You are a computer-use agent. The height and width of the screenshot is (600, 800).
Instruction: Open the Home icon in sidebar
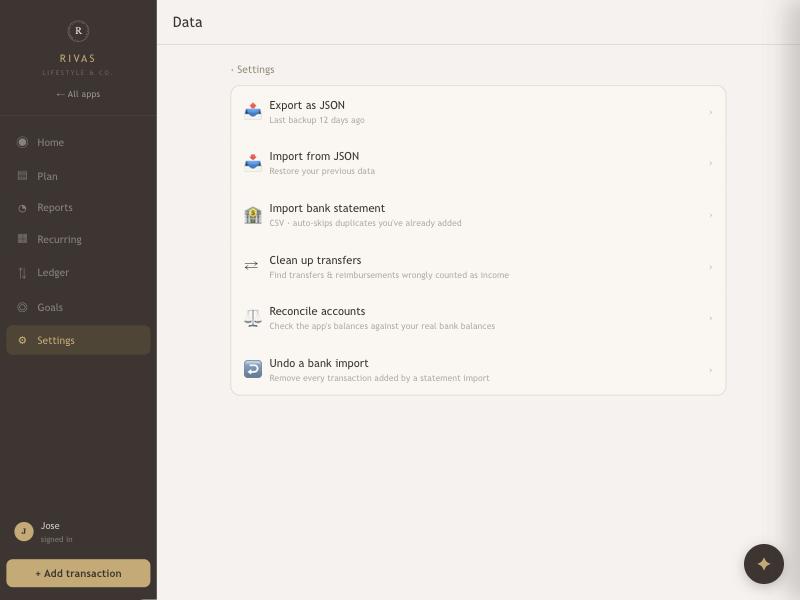pos(22,142)
